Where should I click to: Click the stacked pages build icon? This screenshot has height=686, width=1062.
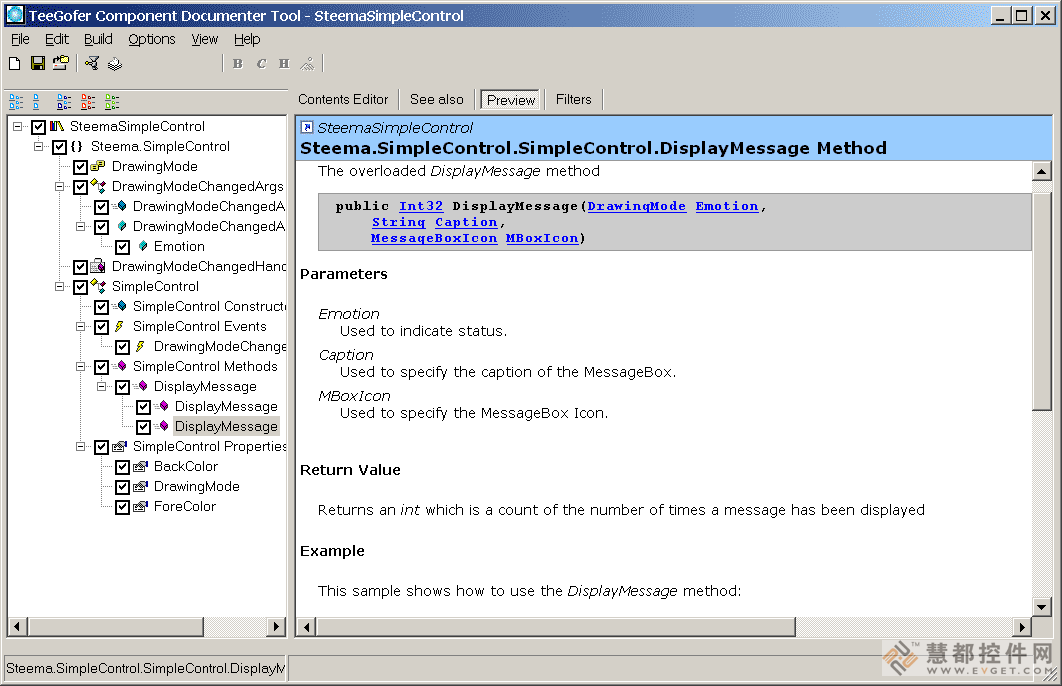tap(114, 64)
